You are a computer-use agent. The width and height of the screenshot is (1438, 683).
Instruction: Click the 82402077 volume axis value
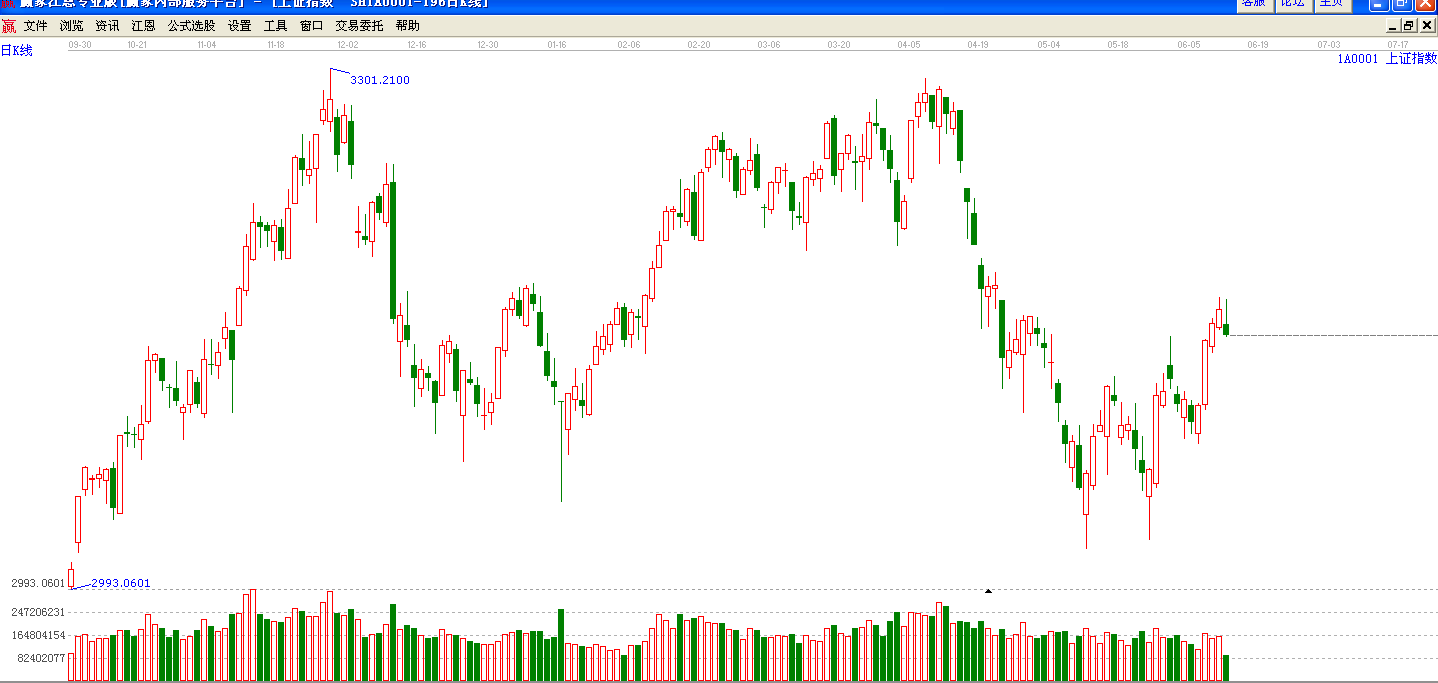click(x=41, y=658)
